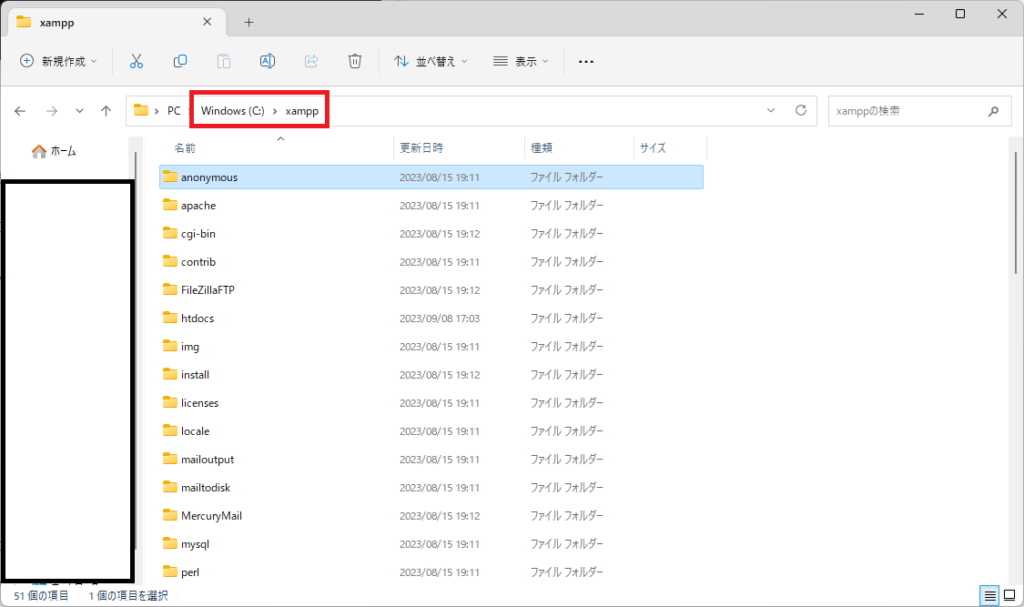Click the Rename icon in toolbar
Viewport: 1024px width, 607px height.
(x=267, y=61)
